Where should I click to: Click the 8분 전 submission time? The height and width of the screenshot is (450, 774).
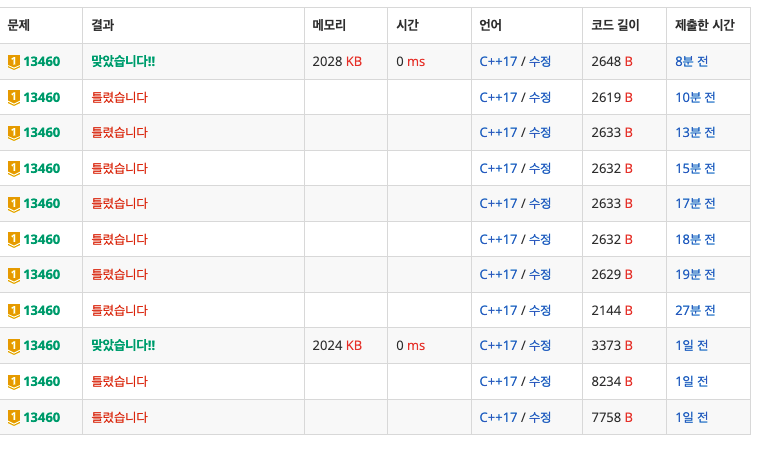point(692,62)
